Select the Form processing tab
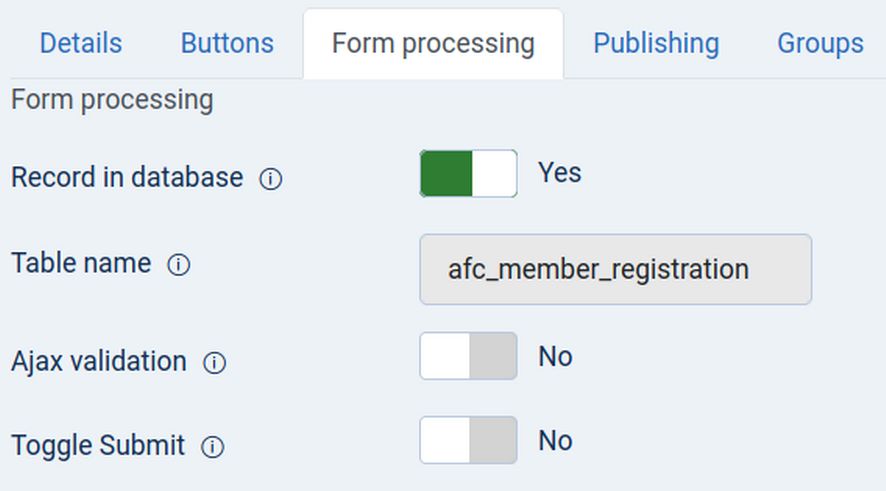 433,44
